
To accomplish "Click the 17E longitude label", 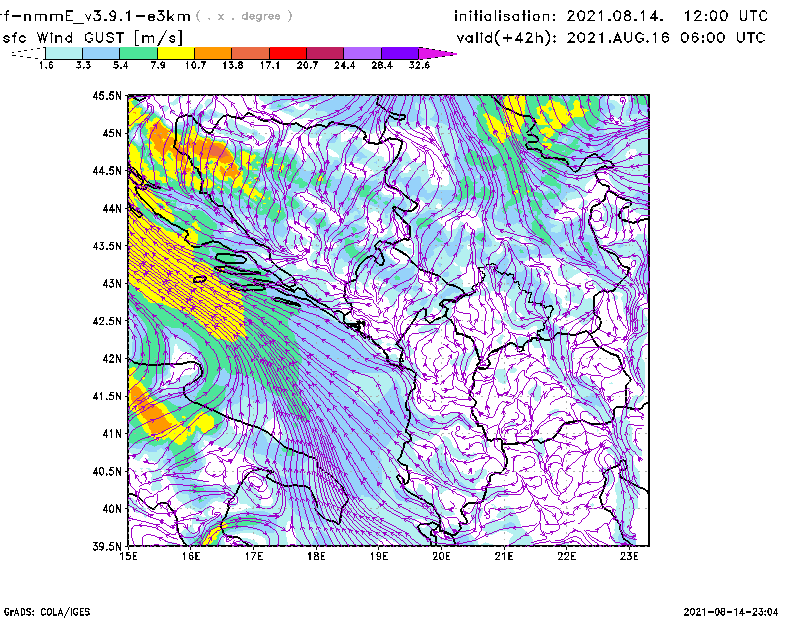I will [254, 556].
